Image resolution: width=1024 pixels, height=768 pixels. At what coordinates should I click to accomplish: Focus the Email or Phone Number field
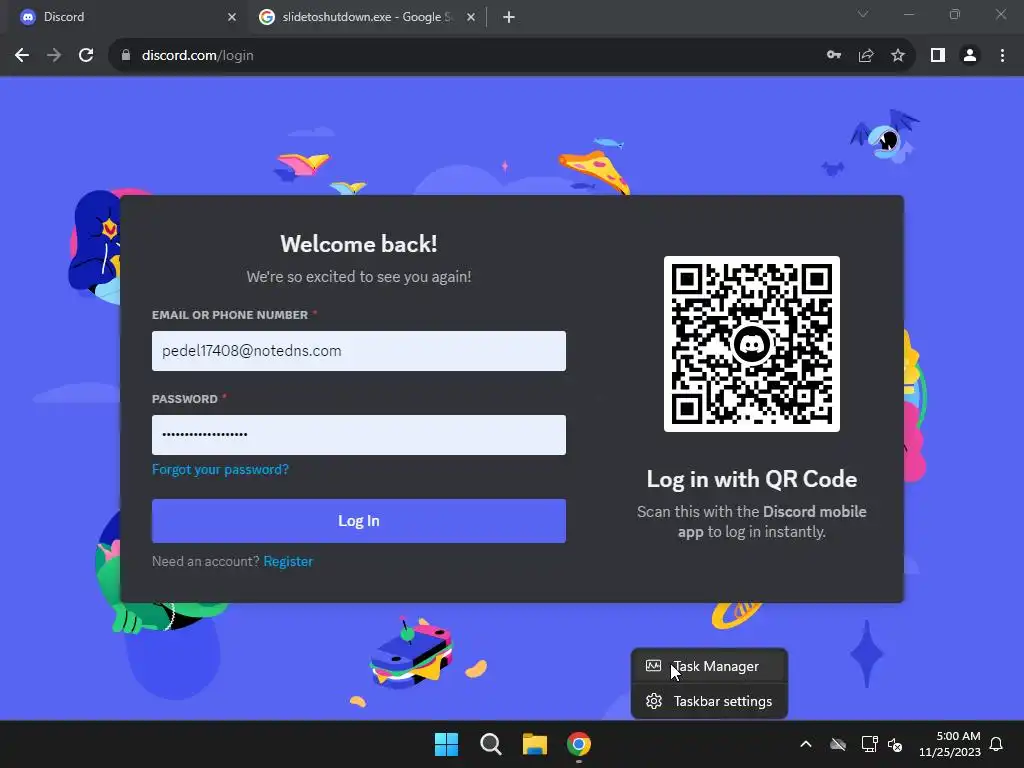coord(359,351)
